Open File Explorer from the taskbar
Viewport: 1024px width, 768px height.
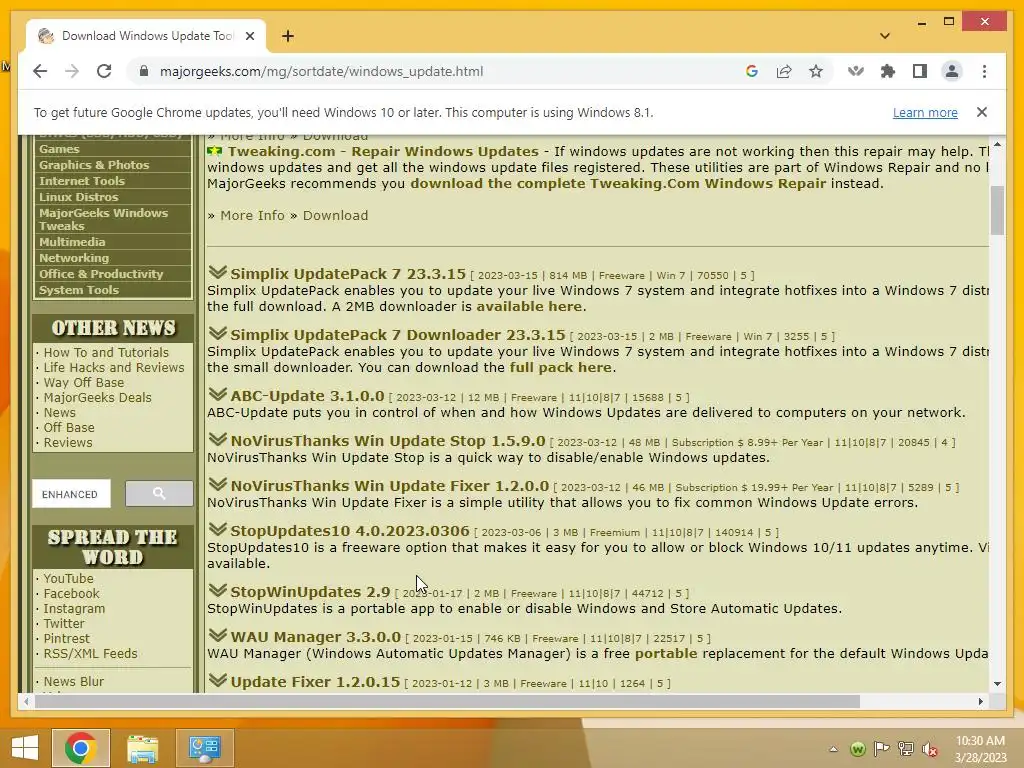(x=142, y=747)
